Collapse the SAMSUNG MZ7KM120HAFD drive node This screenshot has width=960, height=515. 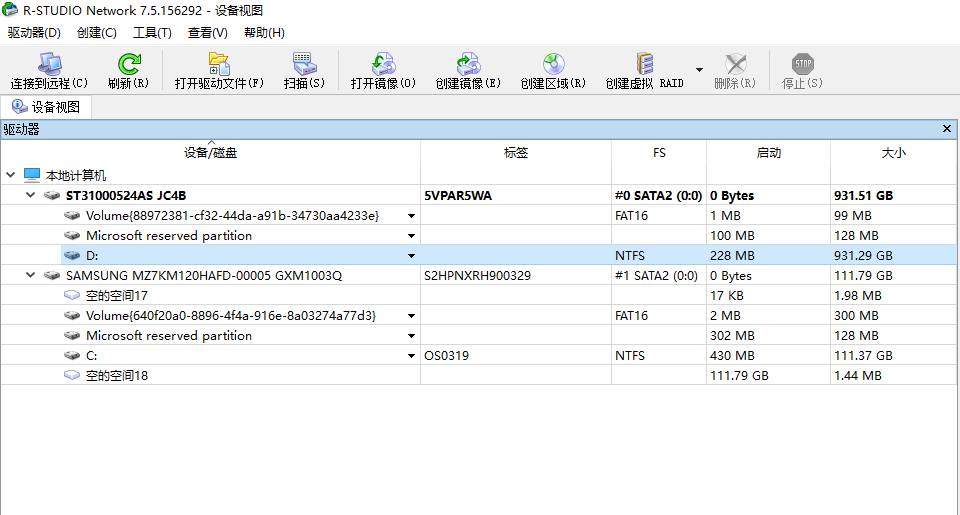[x=31, y=275]
